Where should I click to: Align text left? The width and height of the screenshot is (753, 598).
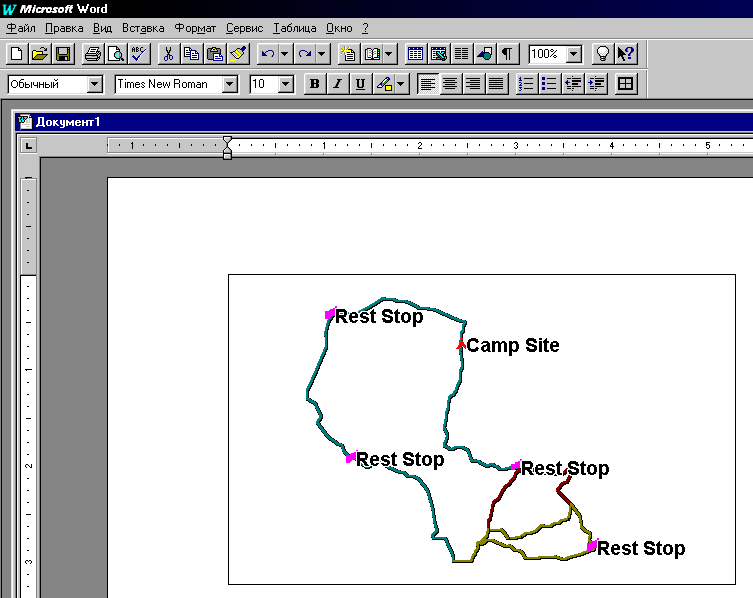tap(427, 84)
